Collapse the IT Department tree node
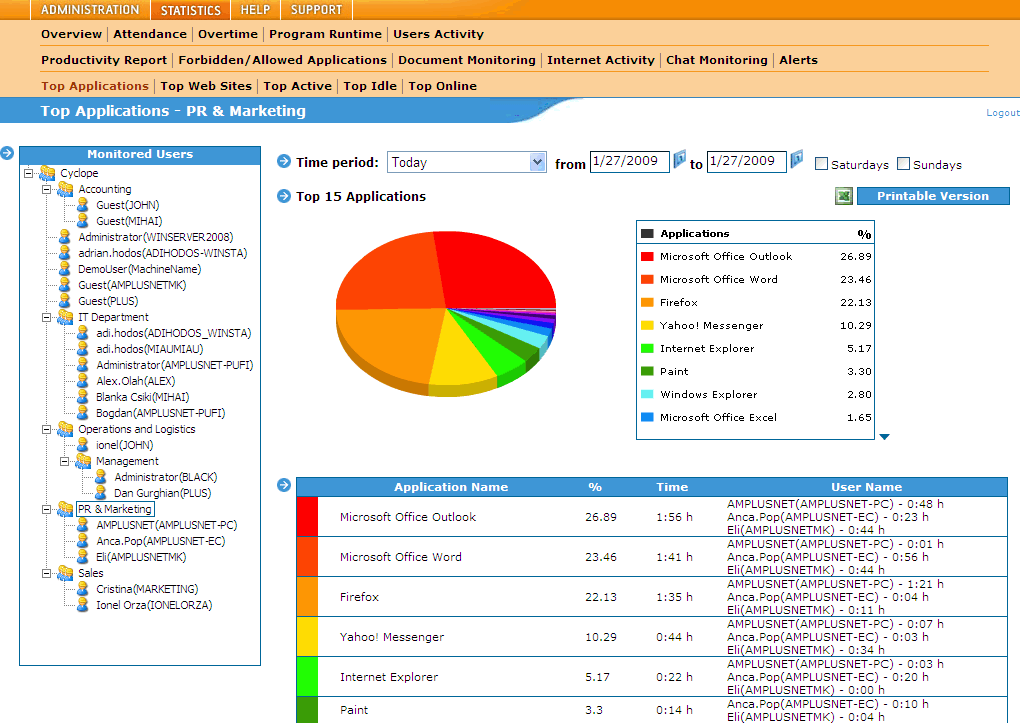The width and height of the screenshot is (1020, 723). click(x=46, y=317)
